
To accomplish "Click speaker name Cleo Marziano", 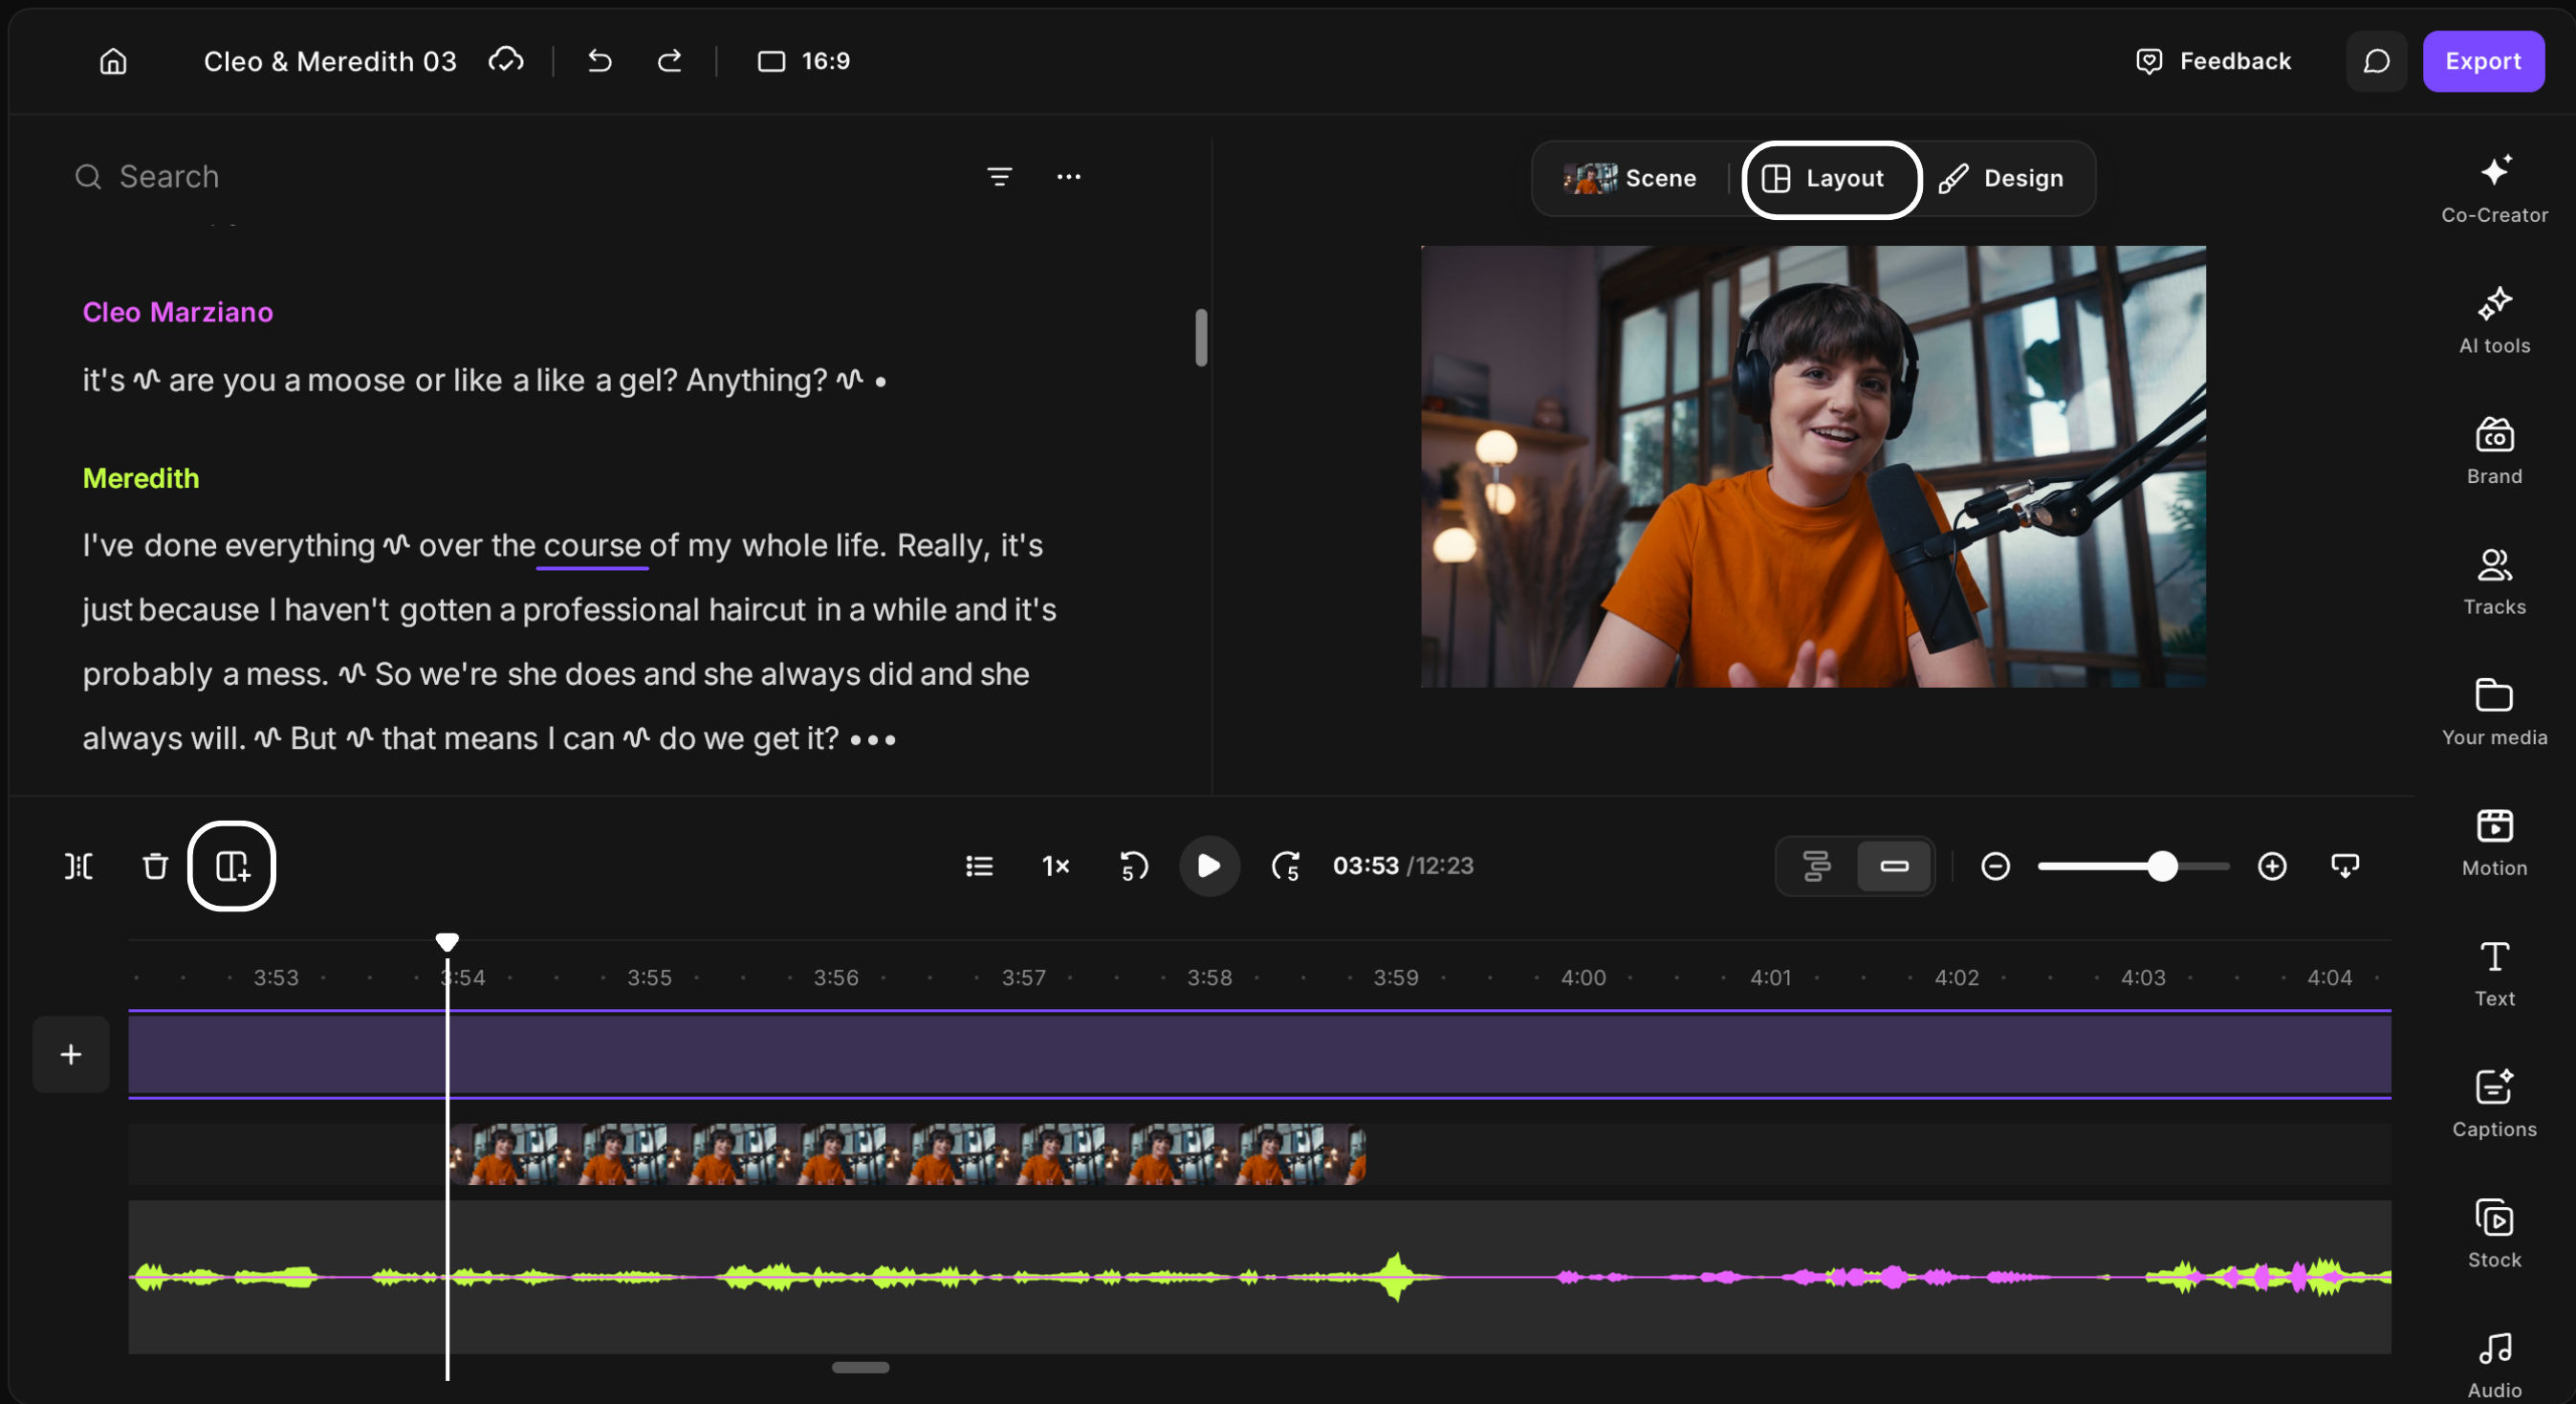I will tap(178, 312).
